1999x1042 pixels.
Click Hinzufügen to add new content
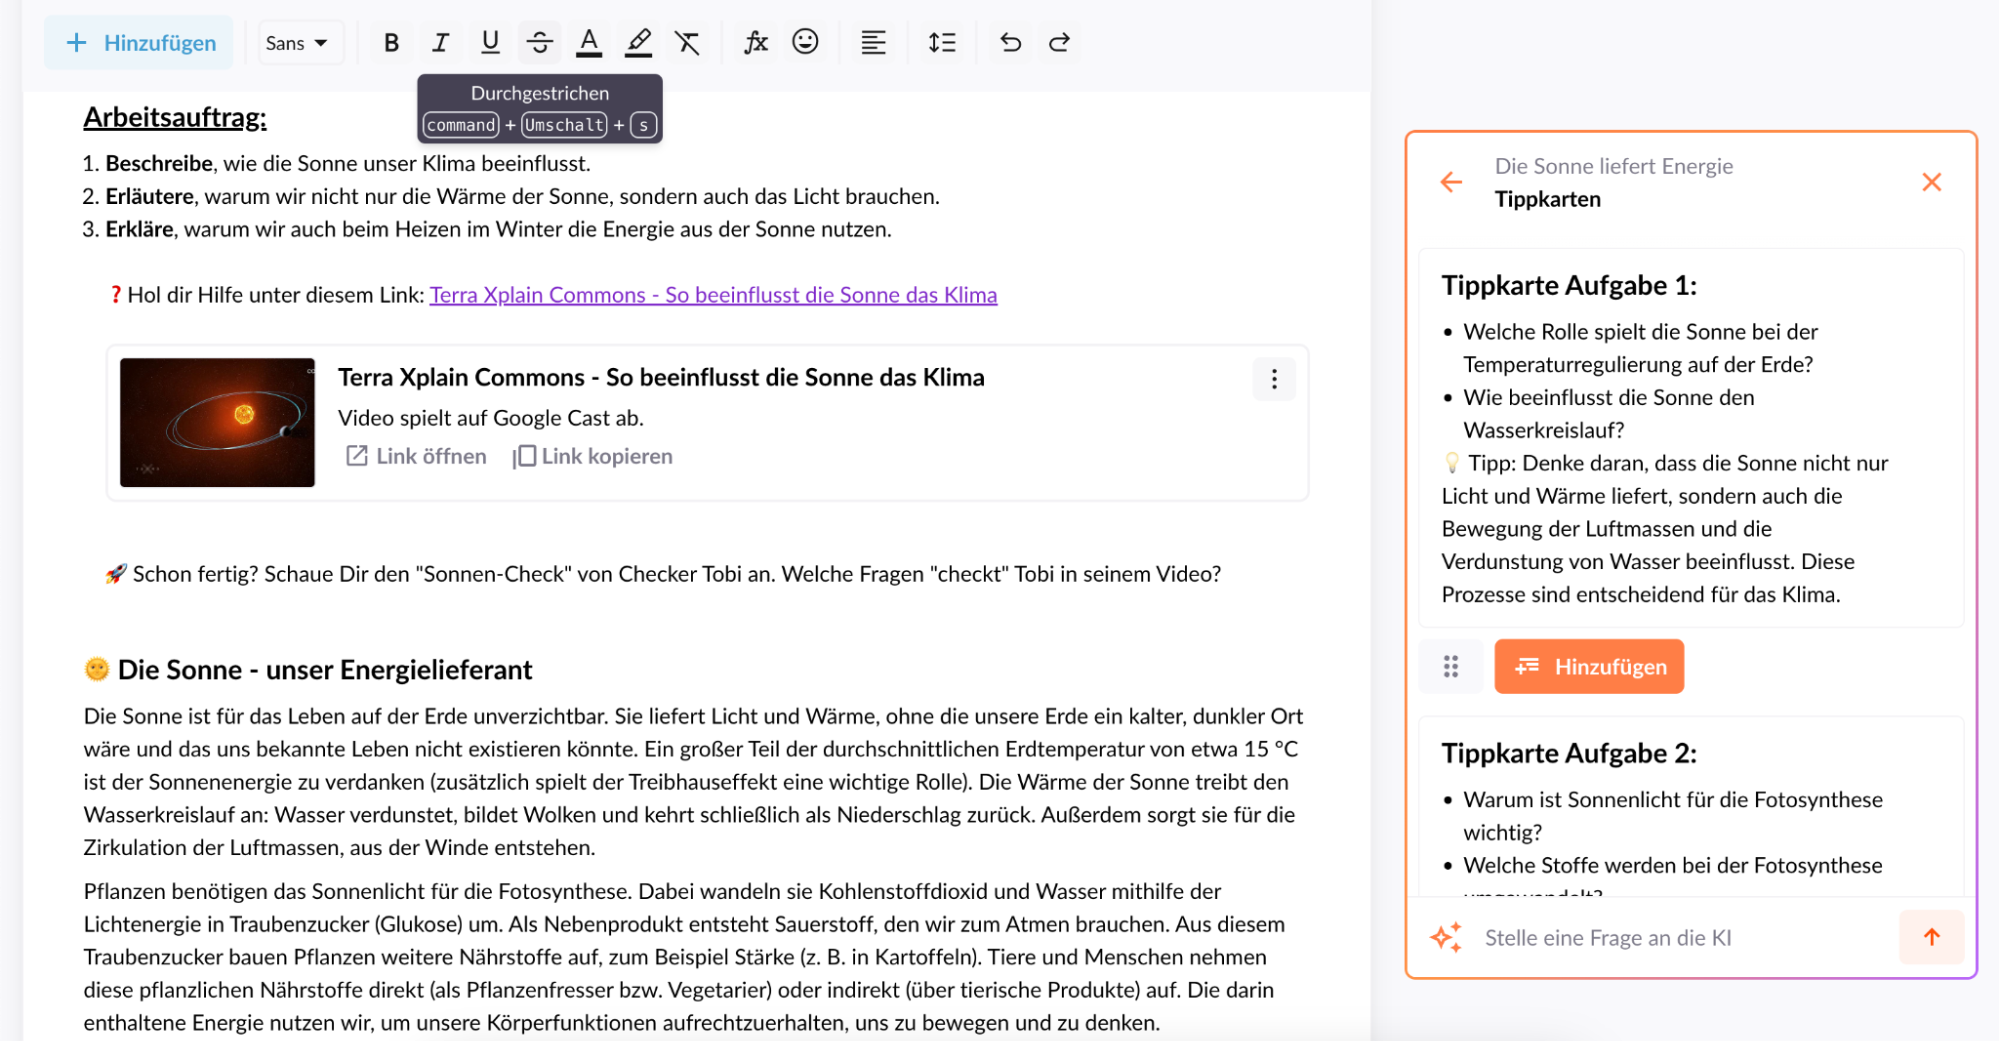138,42
